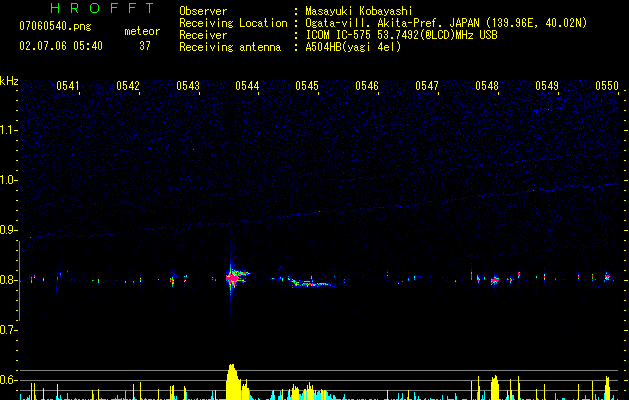Image resolution: width=629 pixels, height=400 pixels.
Task: Click the 0545 time marker
Action: click(307, 86)
